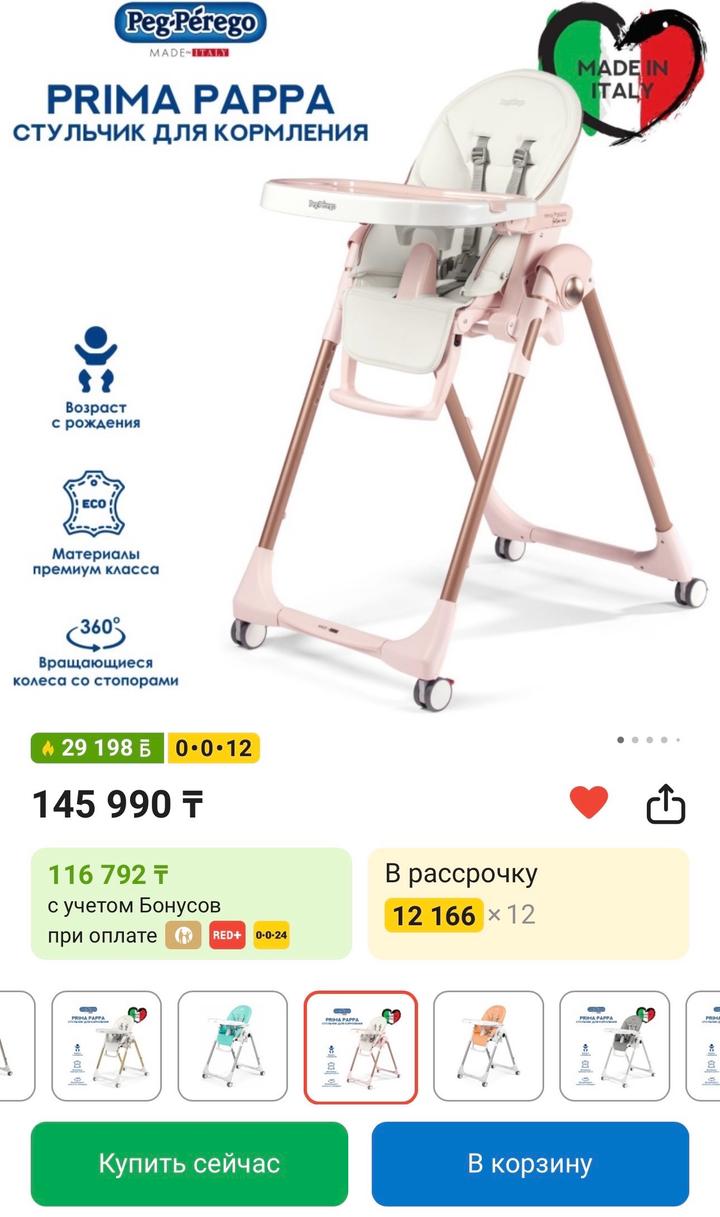The image size is (720, 1217).
Task: Open the В рассрочку installment panel
Action: point(528,903)
